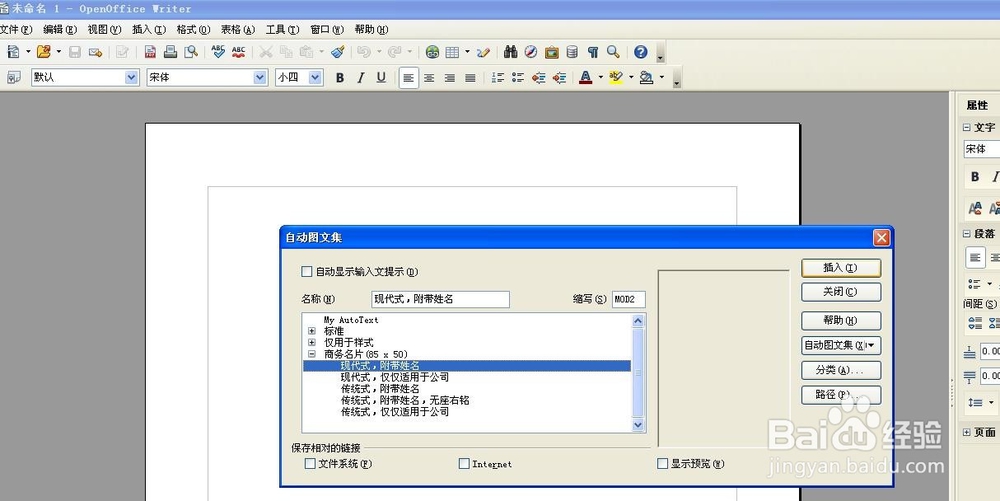Screen dimensions: 1000x501
Task: Expand the 页面 section in sidebar
Action: tap(966, 432)
